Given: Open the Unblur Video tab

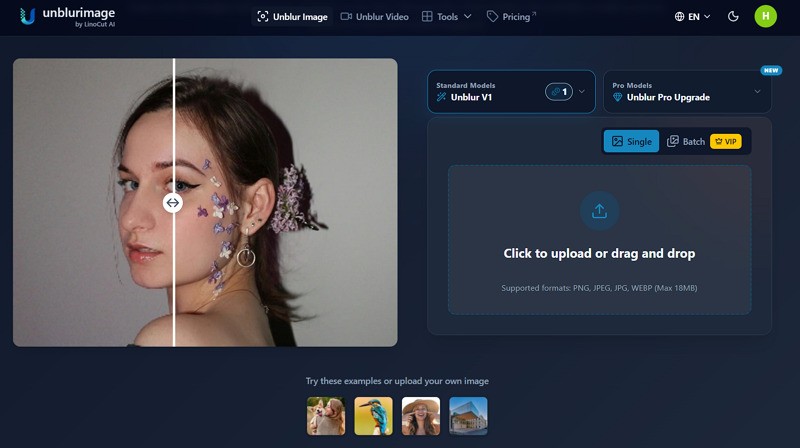Looking at the screenshot, I should tap(374, 17).
